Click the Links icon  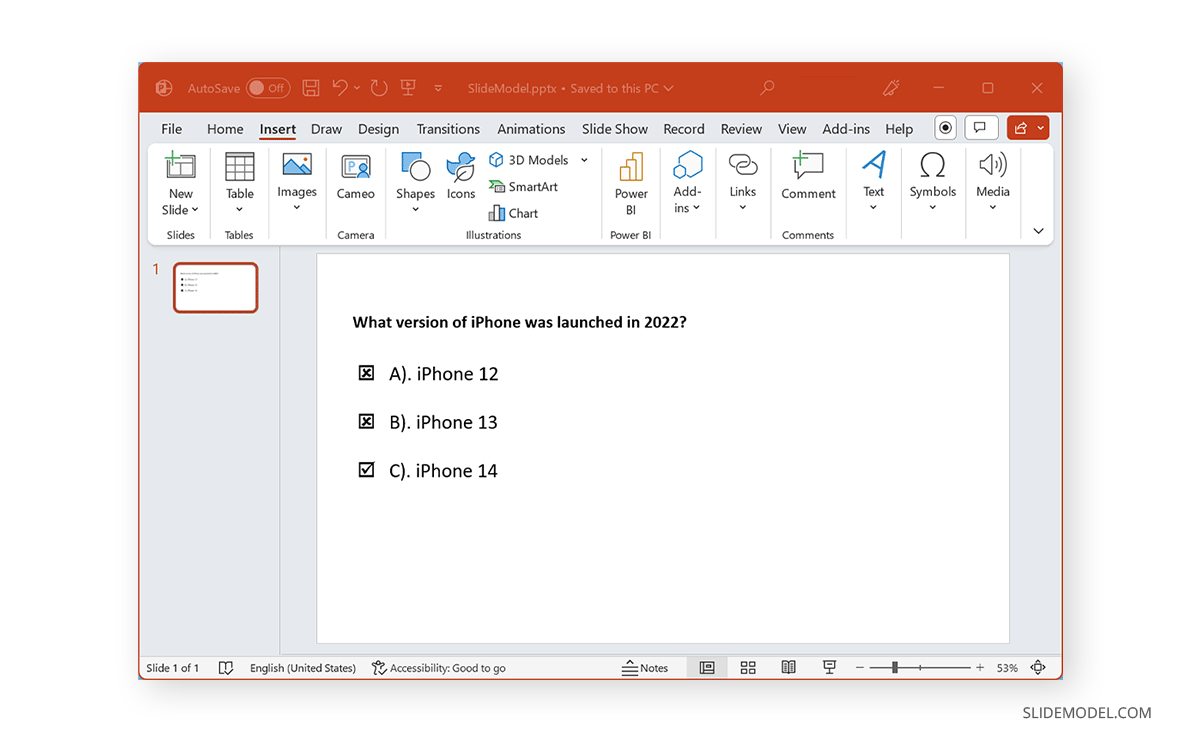coord(743,165)
